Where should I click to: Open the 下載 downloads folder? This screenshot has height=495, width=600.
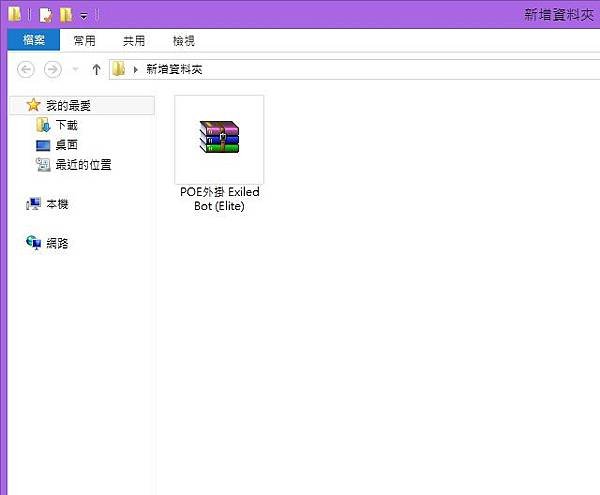[67, 125]
